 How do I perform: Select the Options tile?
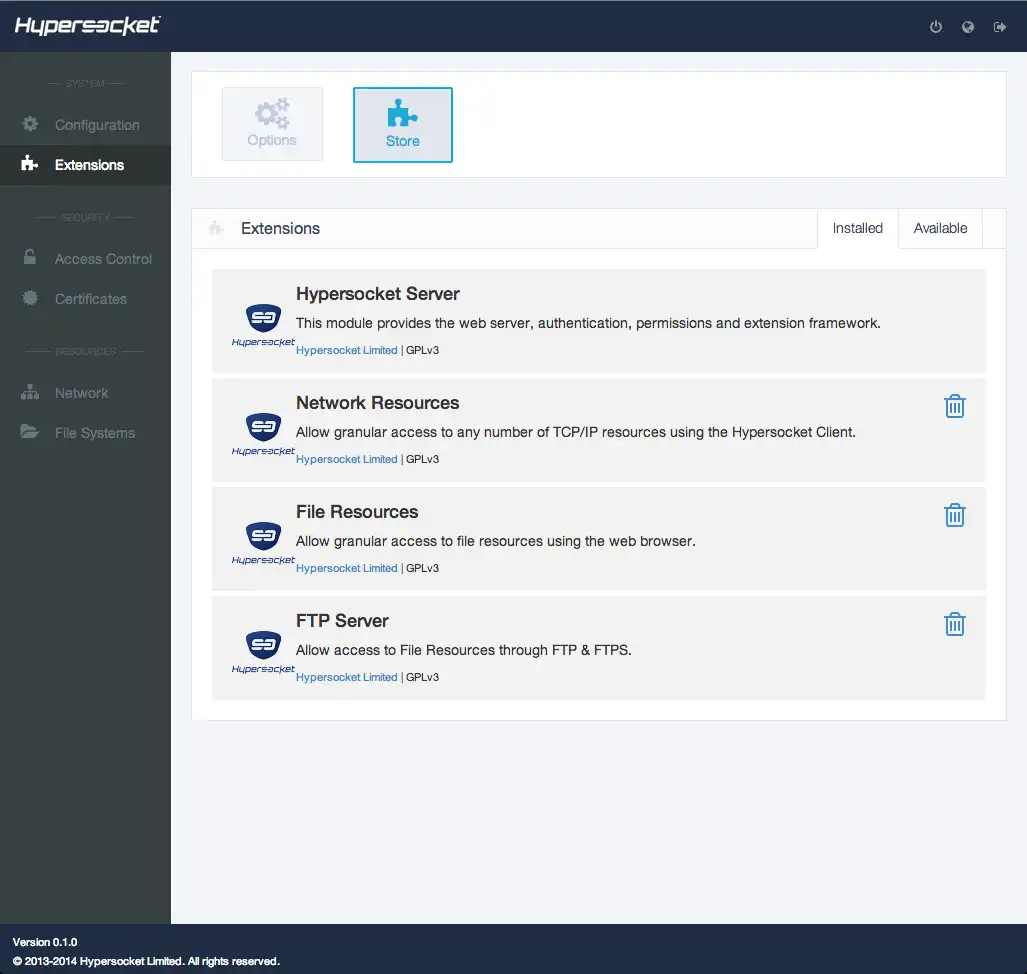(x=272, y=124)
